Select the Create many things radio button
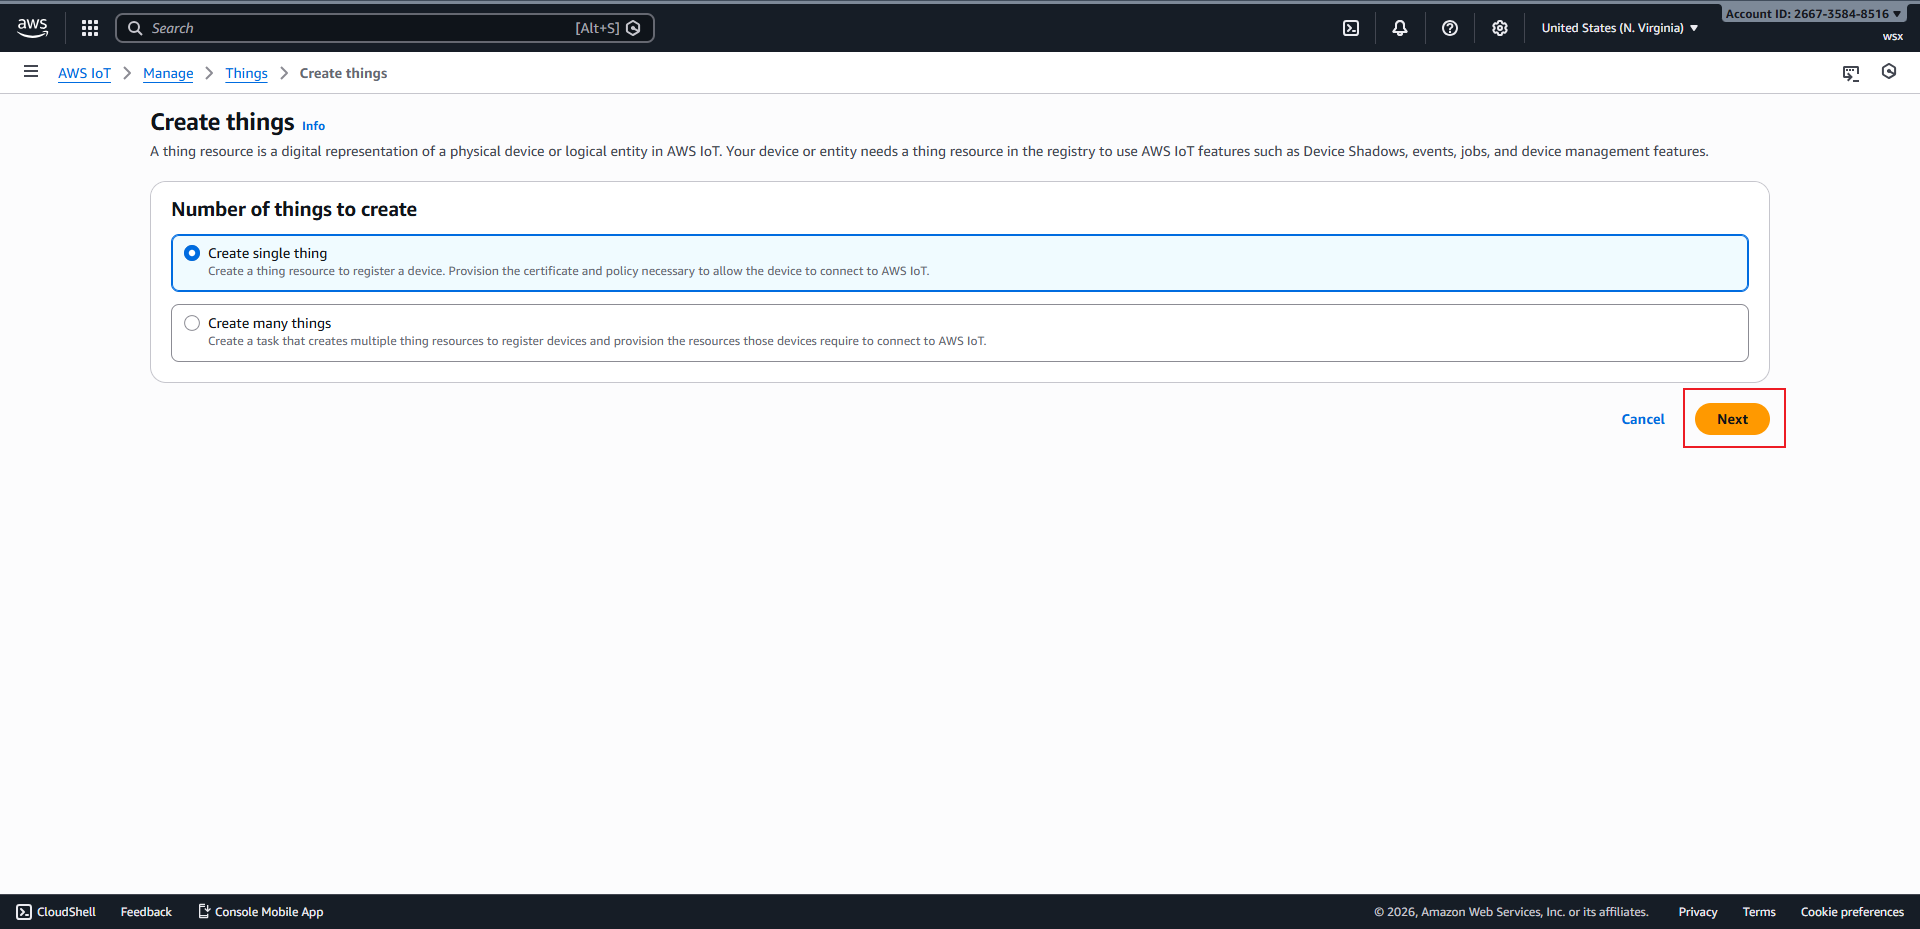This screenshot has width=1920, height=929. coord(192,324)
